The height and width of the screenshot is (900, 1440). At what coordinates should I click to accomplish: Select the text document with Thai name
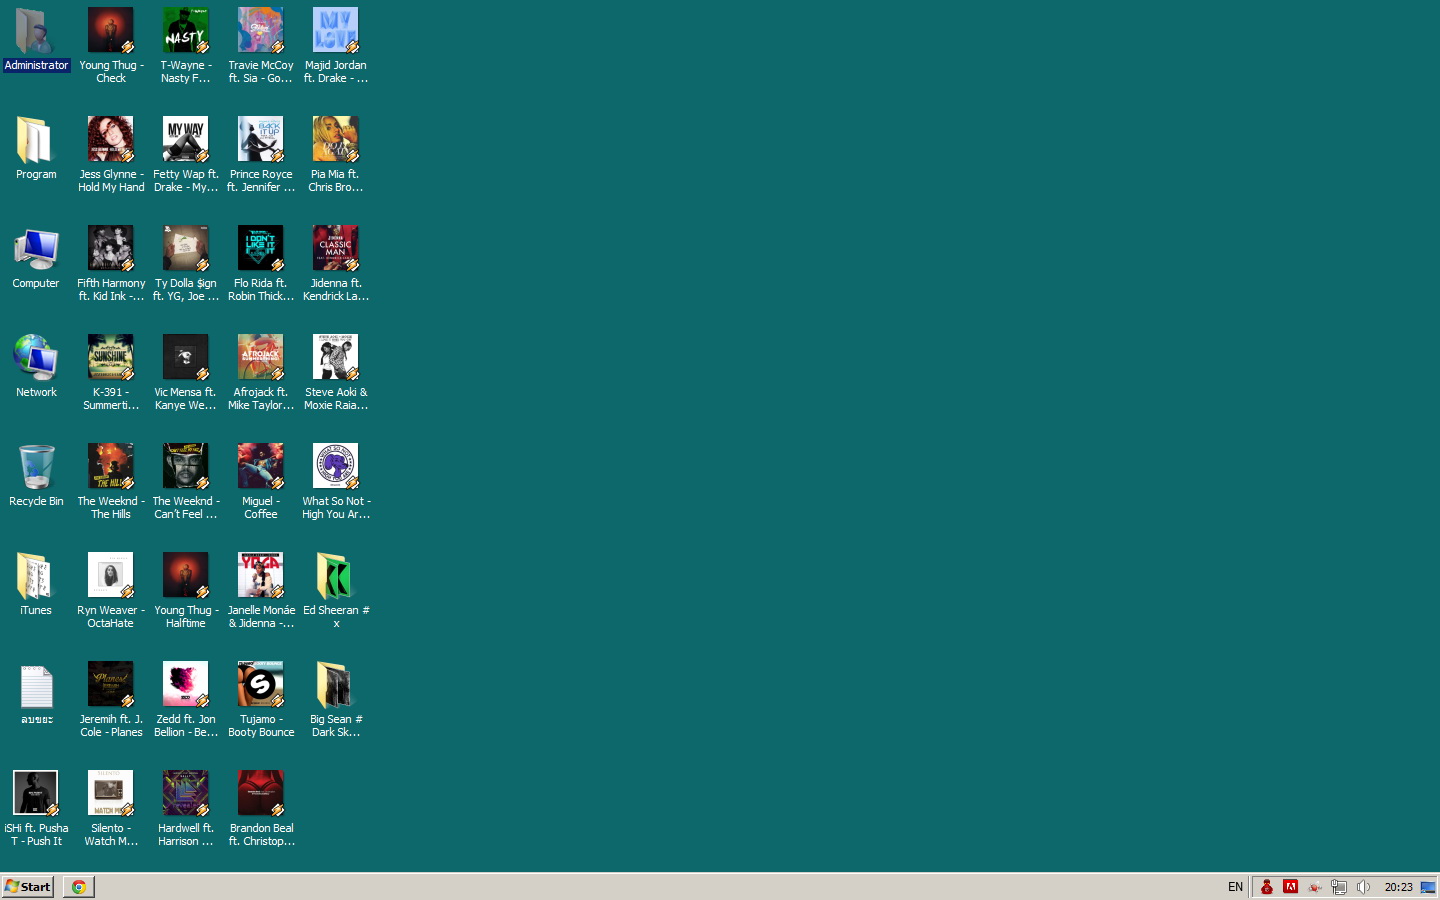(36, 694)
